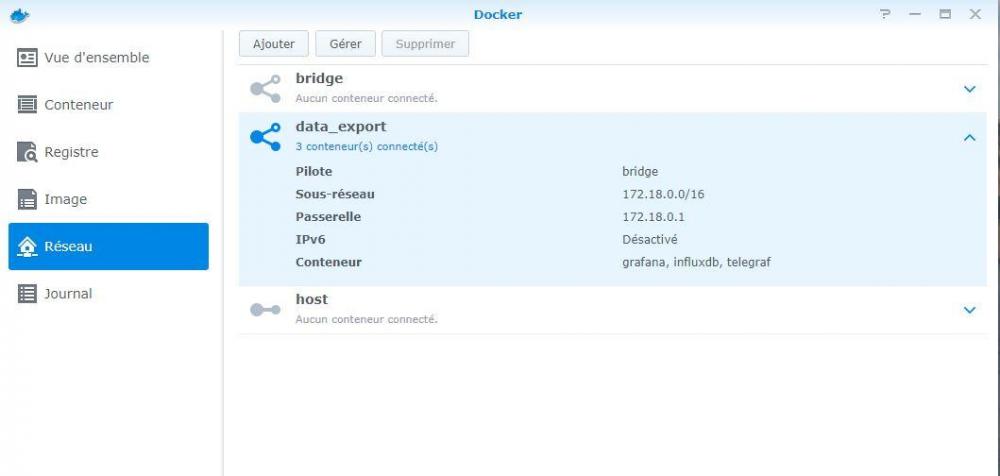Viewport: 1000px width, 476px height.
Task: Minimize the Docker window
Action: click(x=915, y=14)
